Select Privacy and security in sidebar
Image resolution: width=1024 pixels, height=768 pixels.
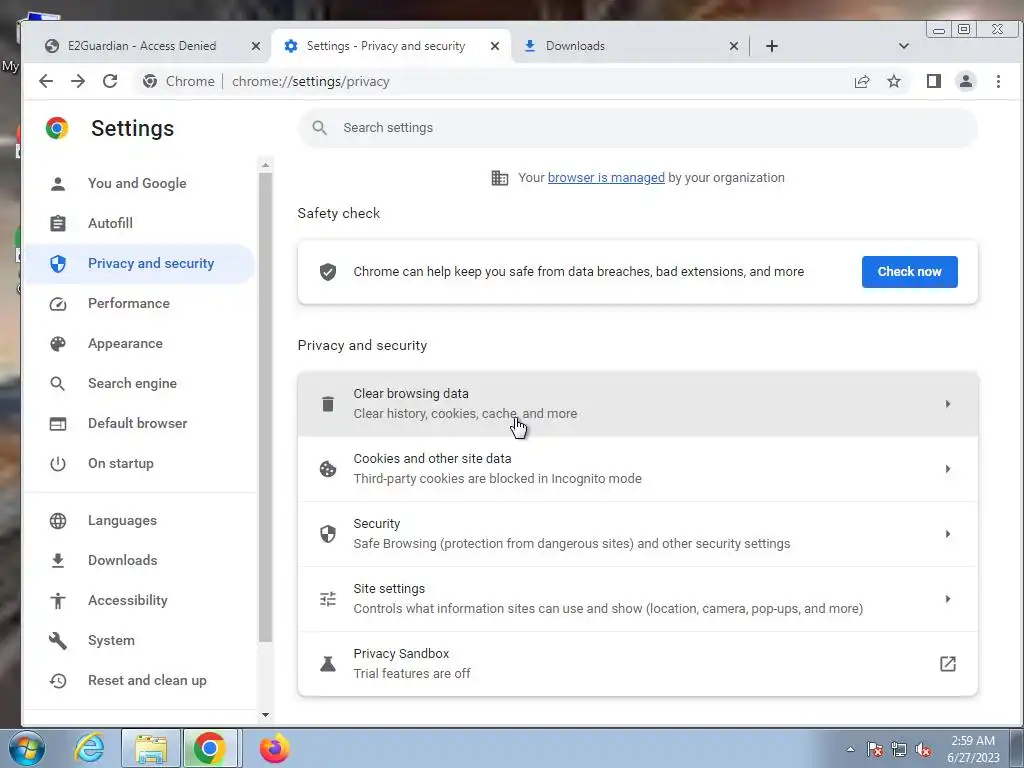click(138, 263)
